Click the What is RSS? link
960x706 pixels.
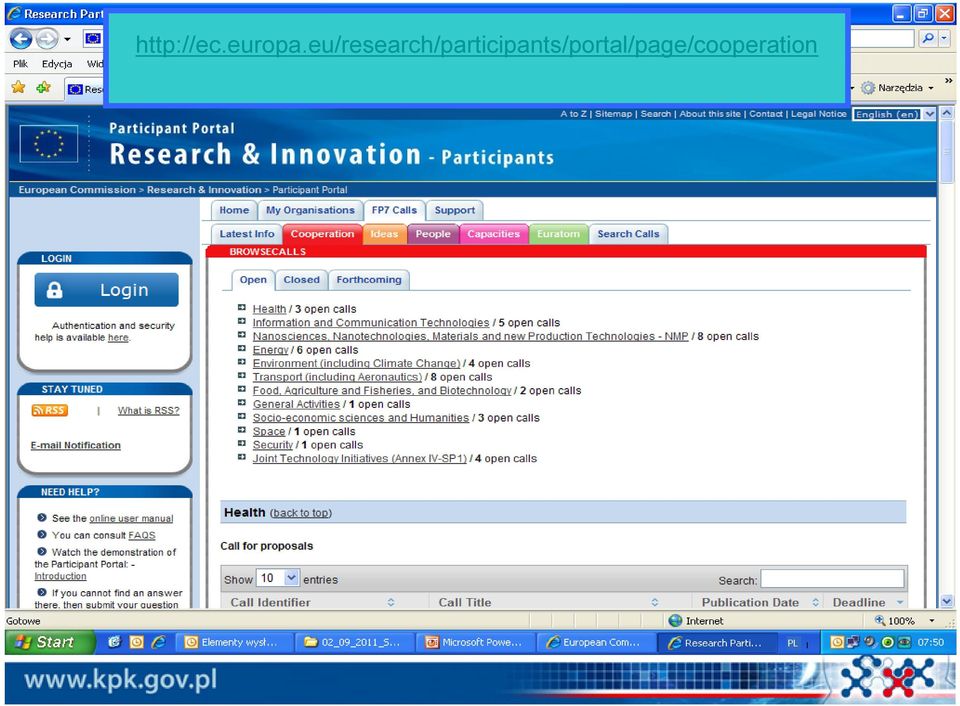[x=149, y=410]
